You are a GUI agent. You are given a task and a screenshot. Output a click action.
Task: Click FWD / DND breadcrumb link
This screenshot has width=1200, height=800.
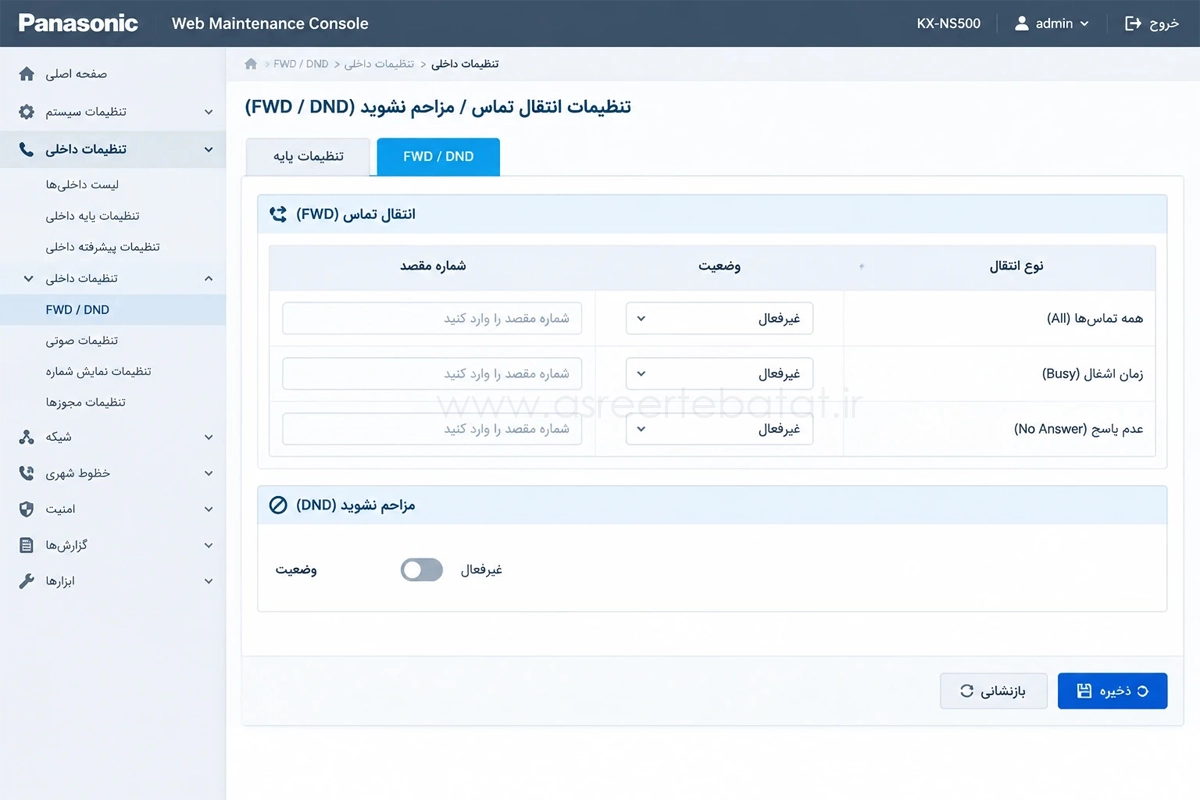[301, 64]
